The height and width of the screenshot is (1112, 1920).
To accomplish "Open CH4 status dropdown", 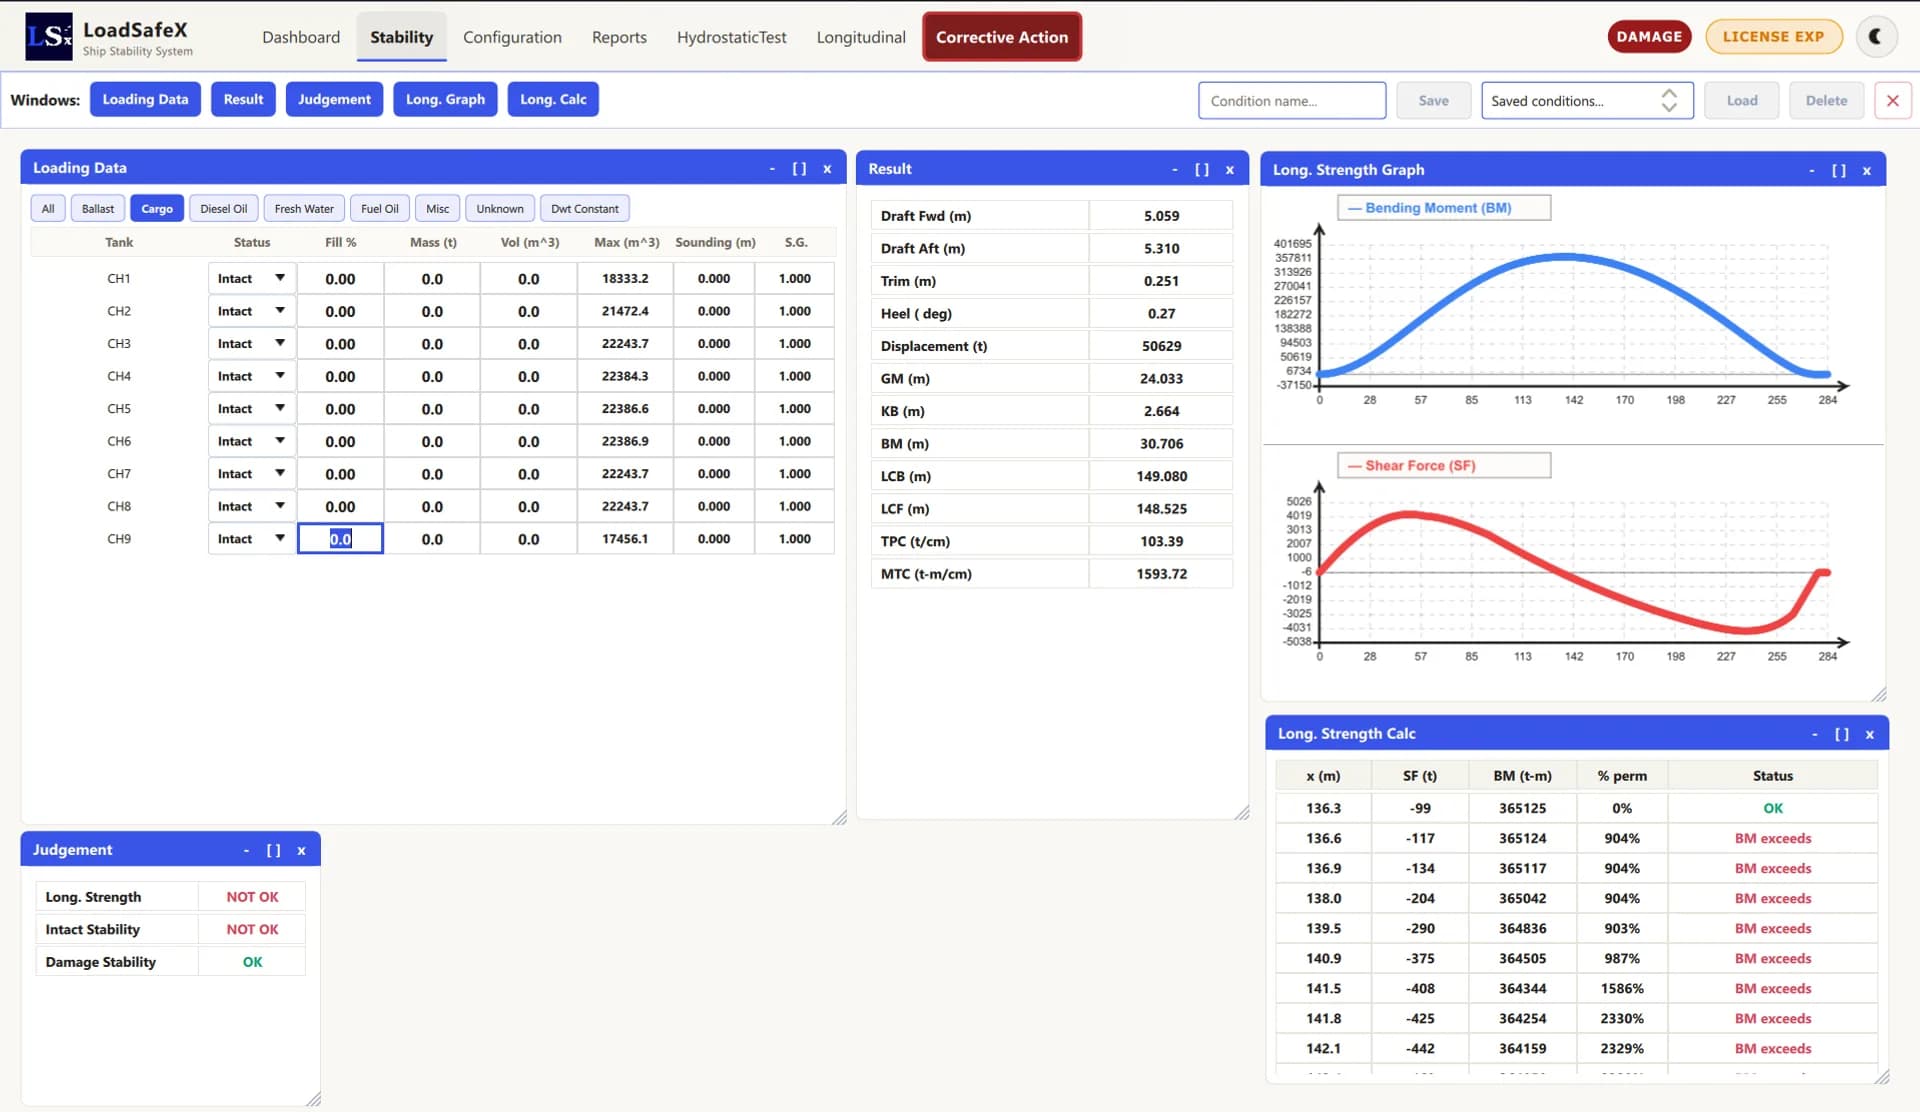I will tap(251, 376).
